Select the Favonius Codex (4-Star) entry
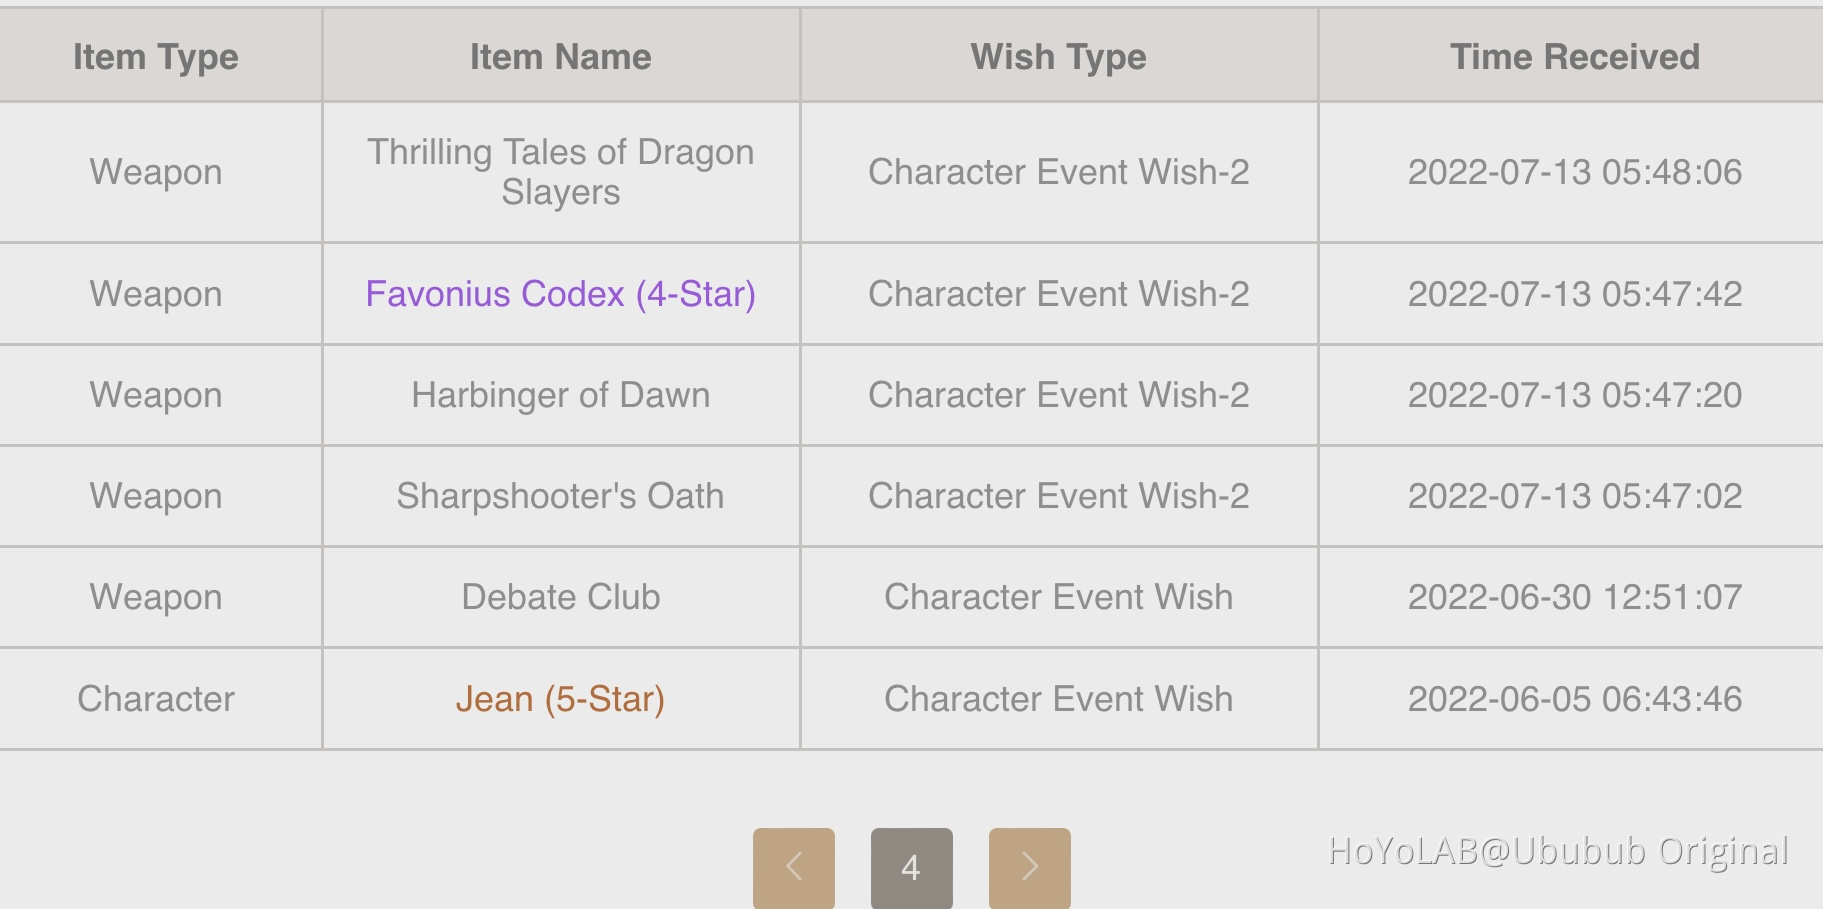The image size is (1823, 909). (560, 294)
